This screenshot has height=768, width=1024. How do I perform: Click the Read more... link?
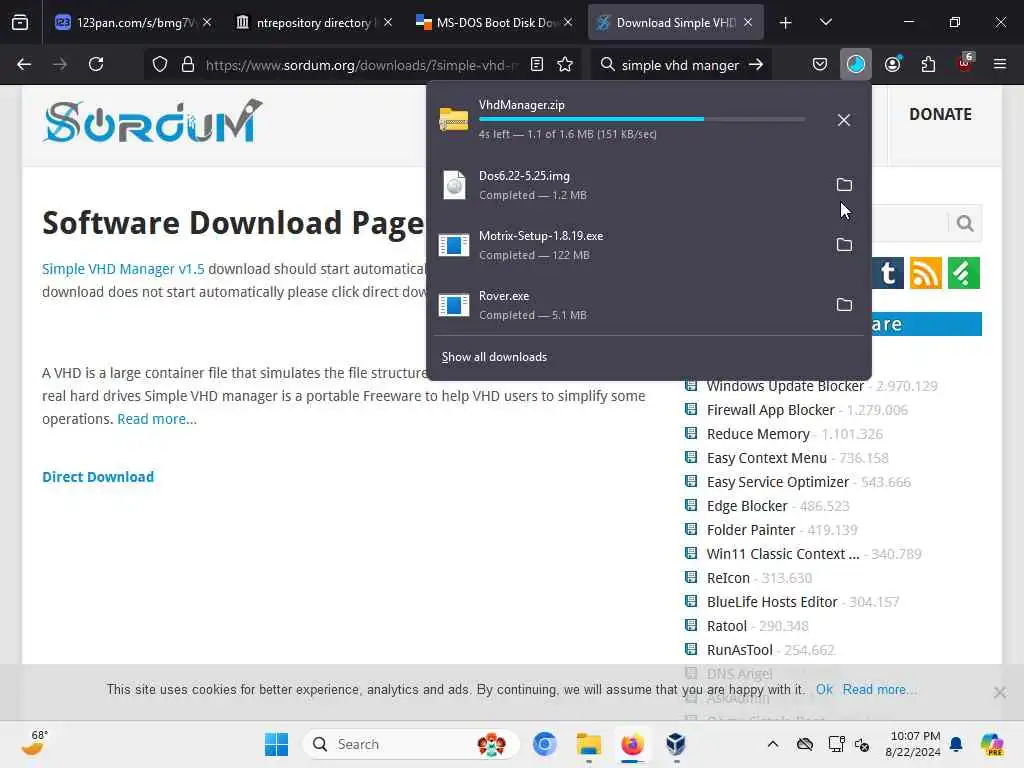click(157, 419)
